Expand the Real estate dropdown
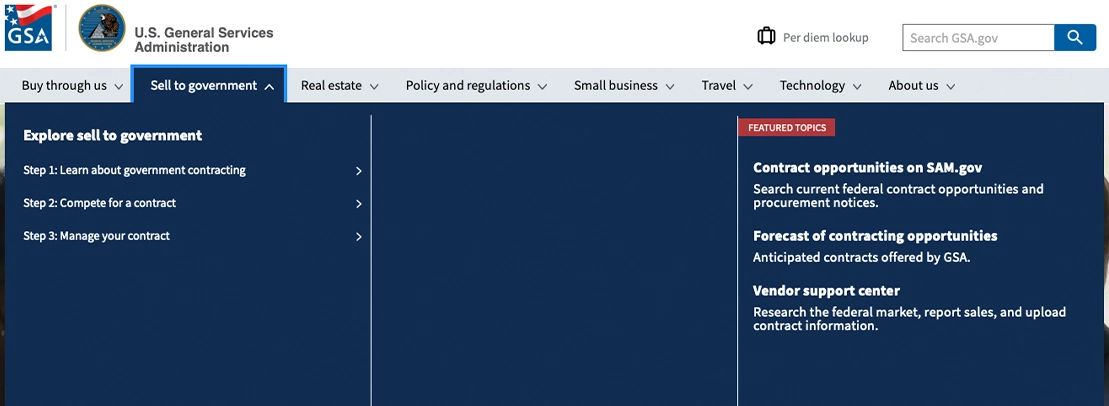This screenshot has height=406, width=1109. coord(339,86)
